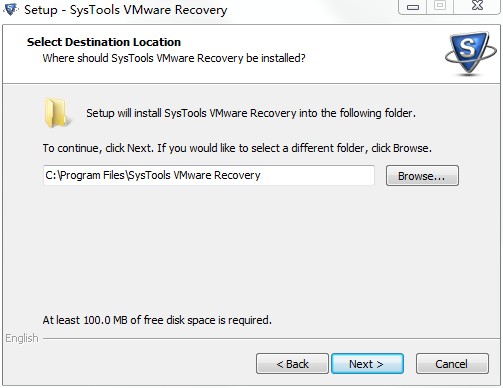Click the greyed-out maximize button
Screen dimensions: 503x388
pos(440,6)
